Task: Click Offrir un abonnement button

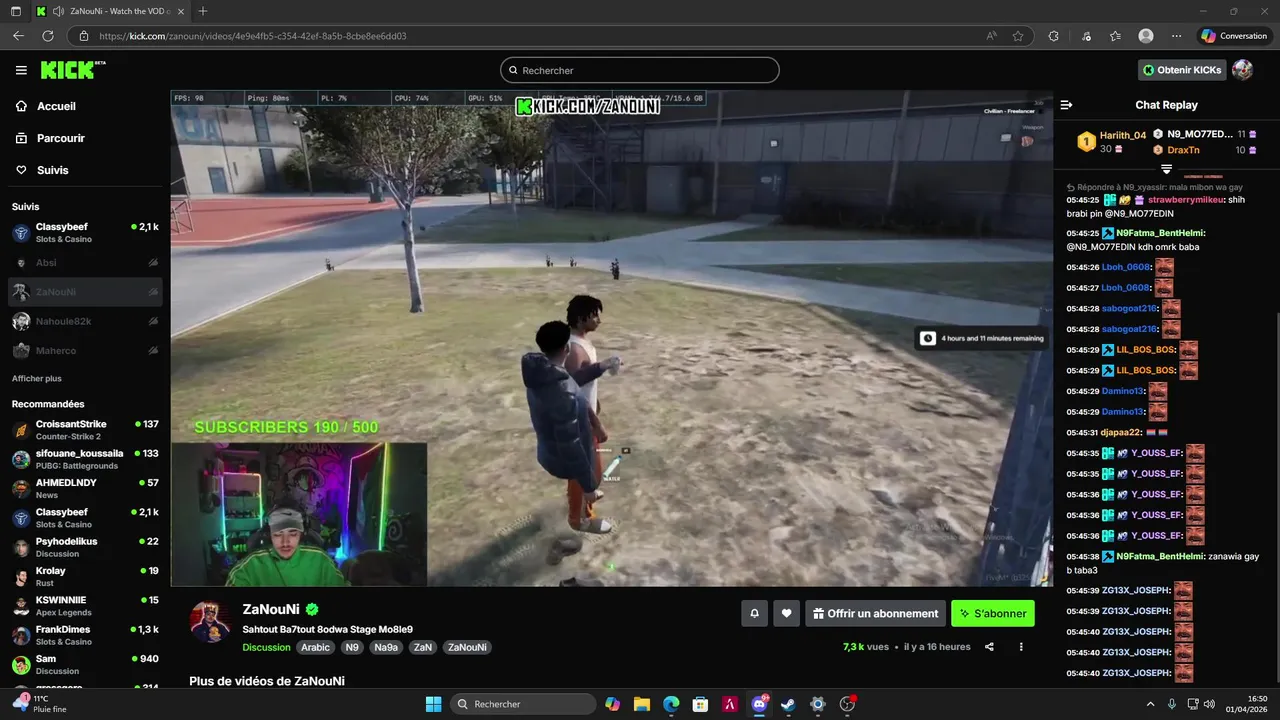Action: tap(875, 613)
